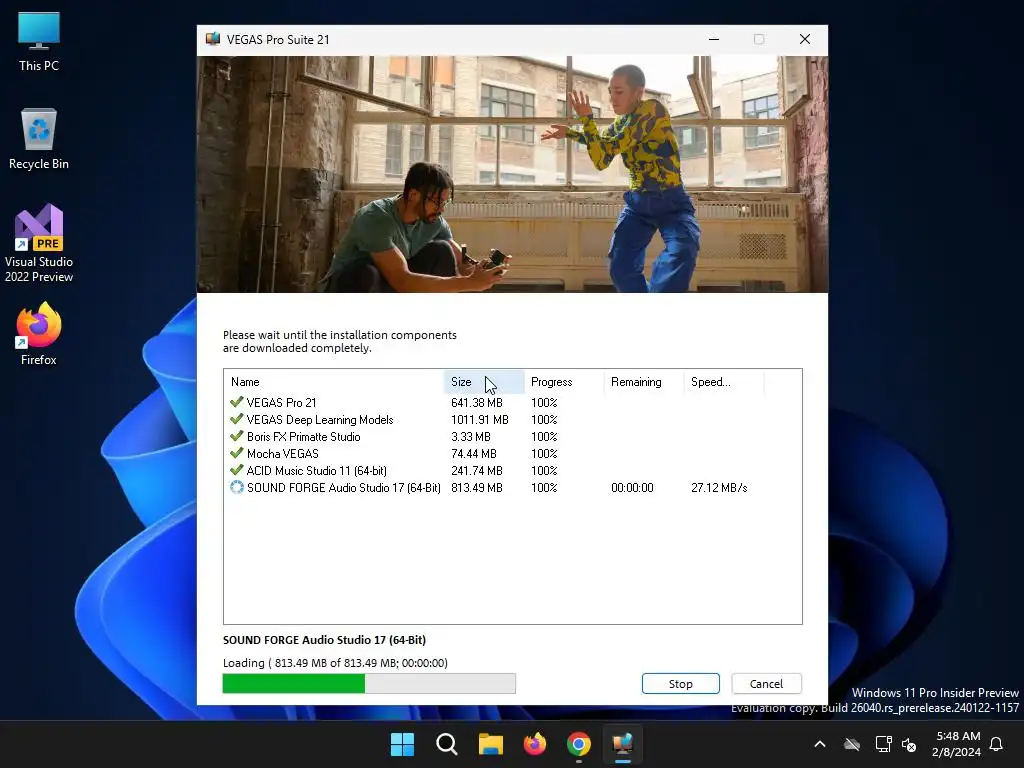The width and height of the screenshot is (1024, 768).
Task: Open Google Chrome from taskbar
Action: 579,744
